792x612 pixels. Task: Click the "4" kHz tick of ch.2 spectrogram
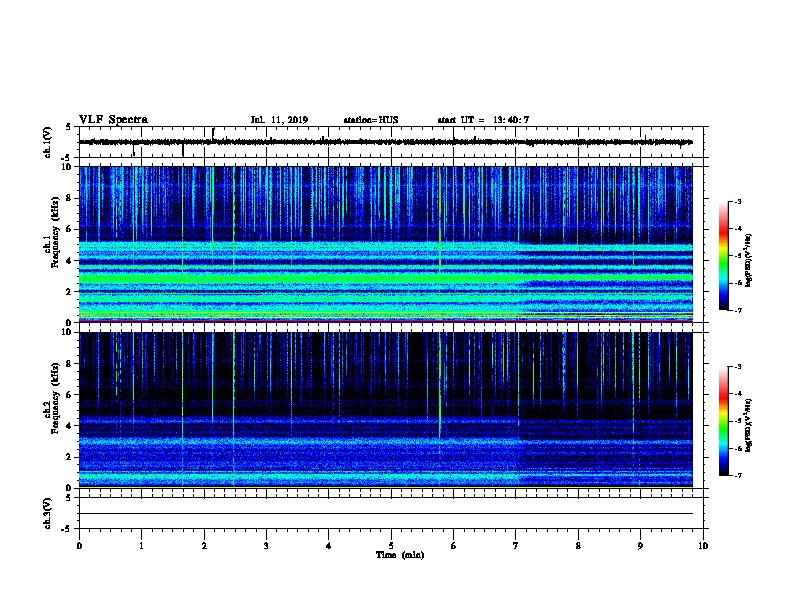71,426
